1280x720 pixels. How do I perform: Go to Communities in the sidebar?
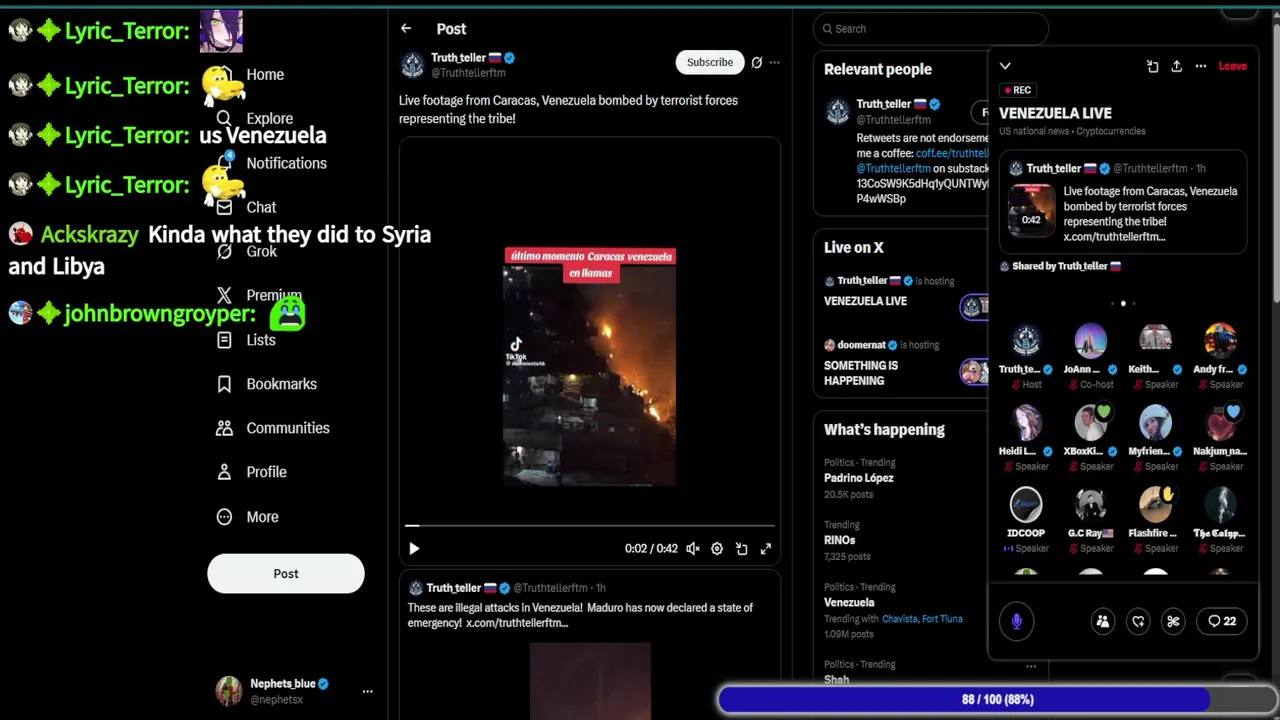(x=273, y=428)
